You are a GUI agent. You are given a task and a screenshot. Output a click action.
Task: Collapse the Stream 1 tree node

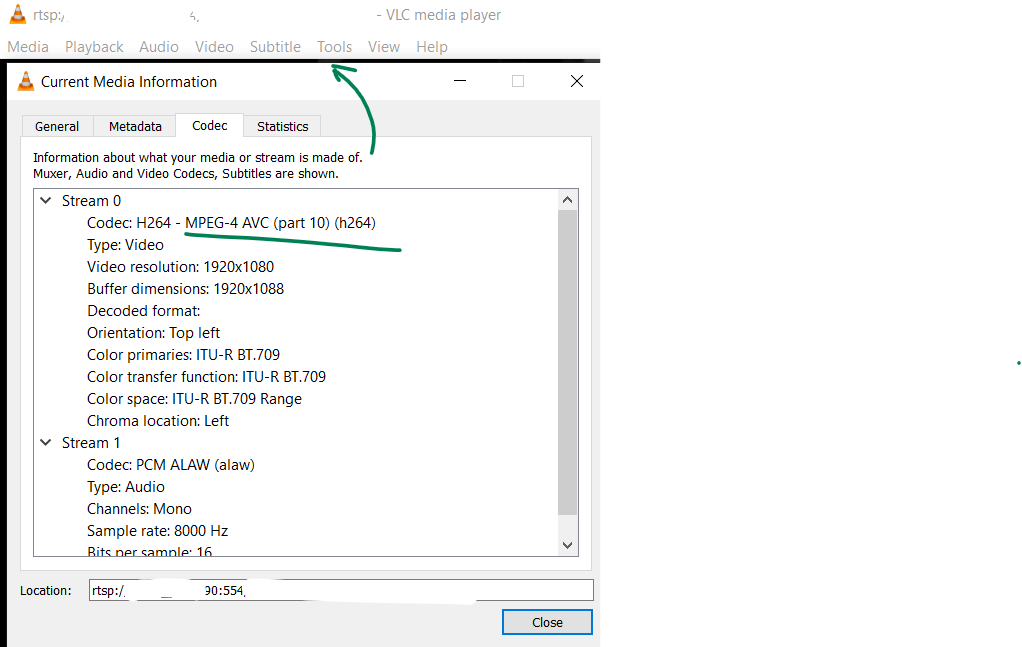[45, 443]
